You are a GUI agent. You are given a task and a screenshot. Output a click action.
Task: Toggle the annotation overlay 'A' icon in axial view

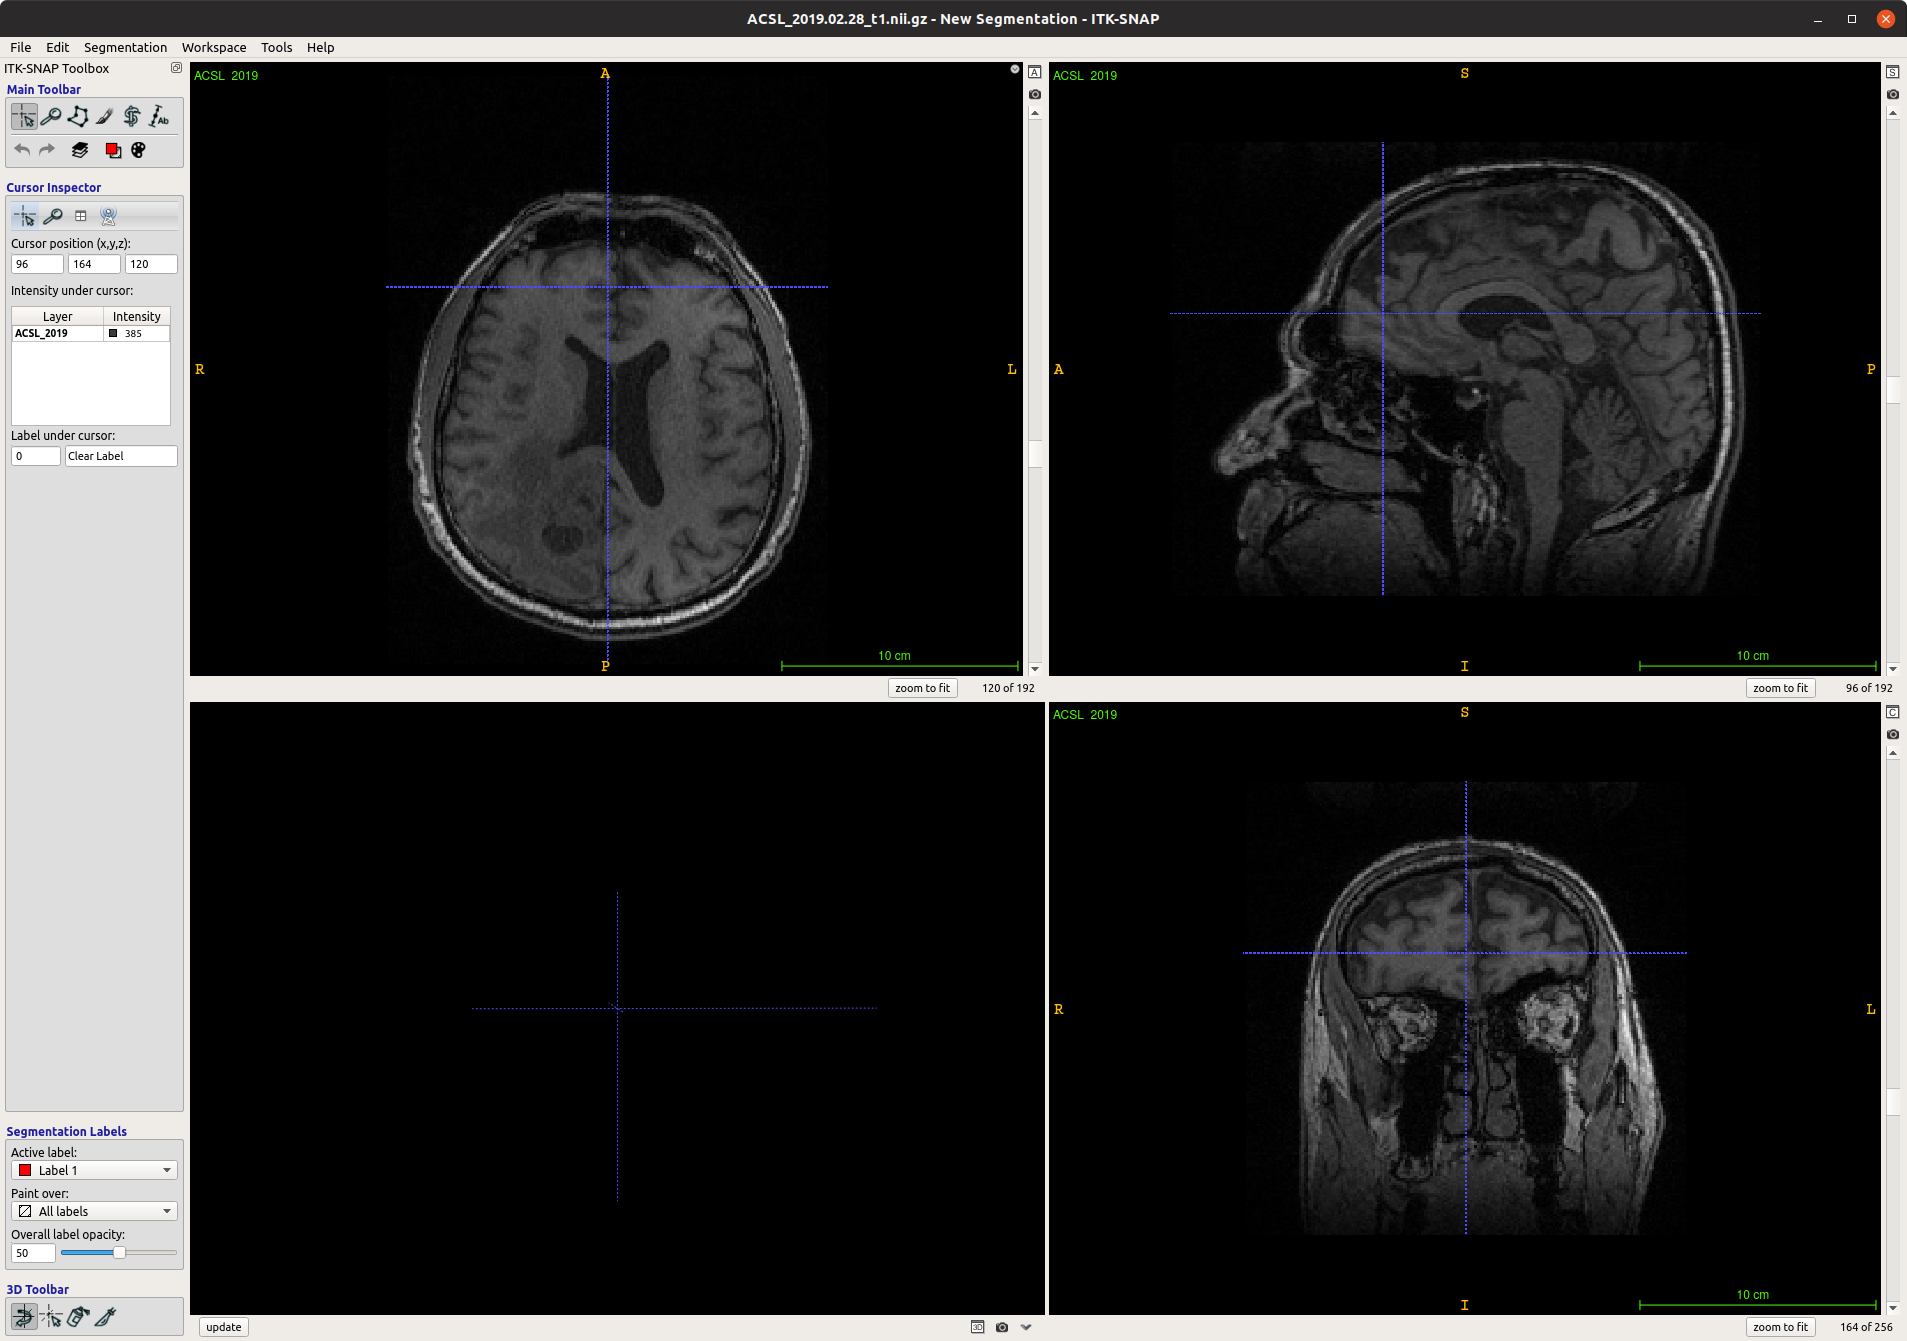[x=1035, y=71]
